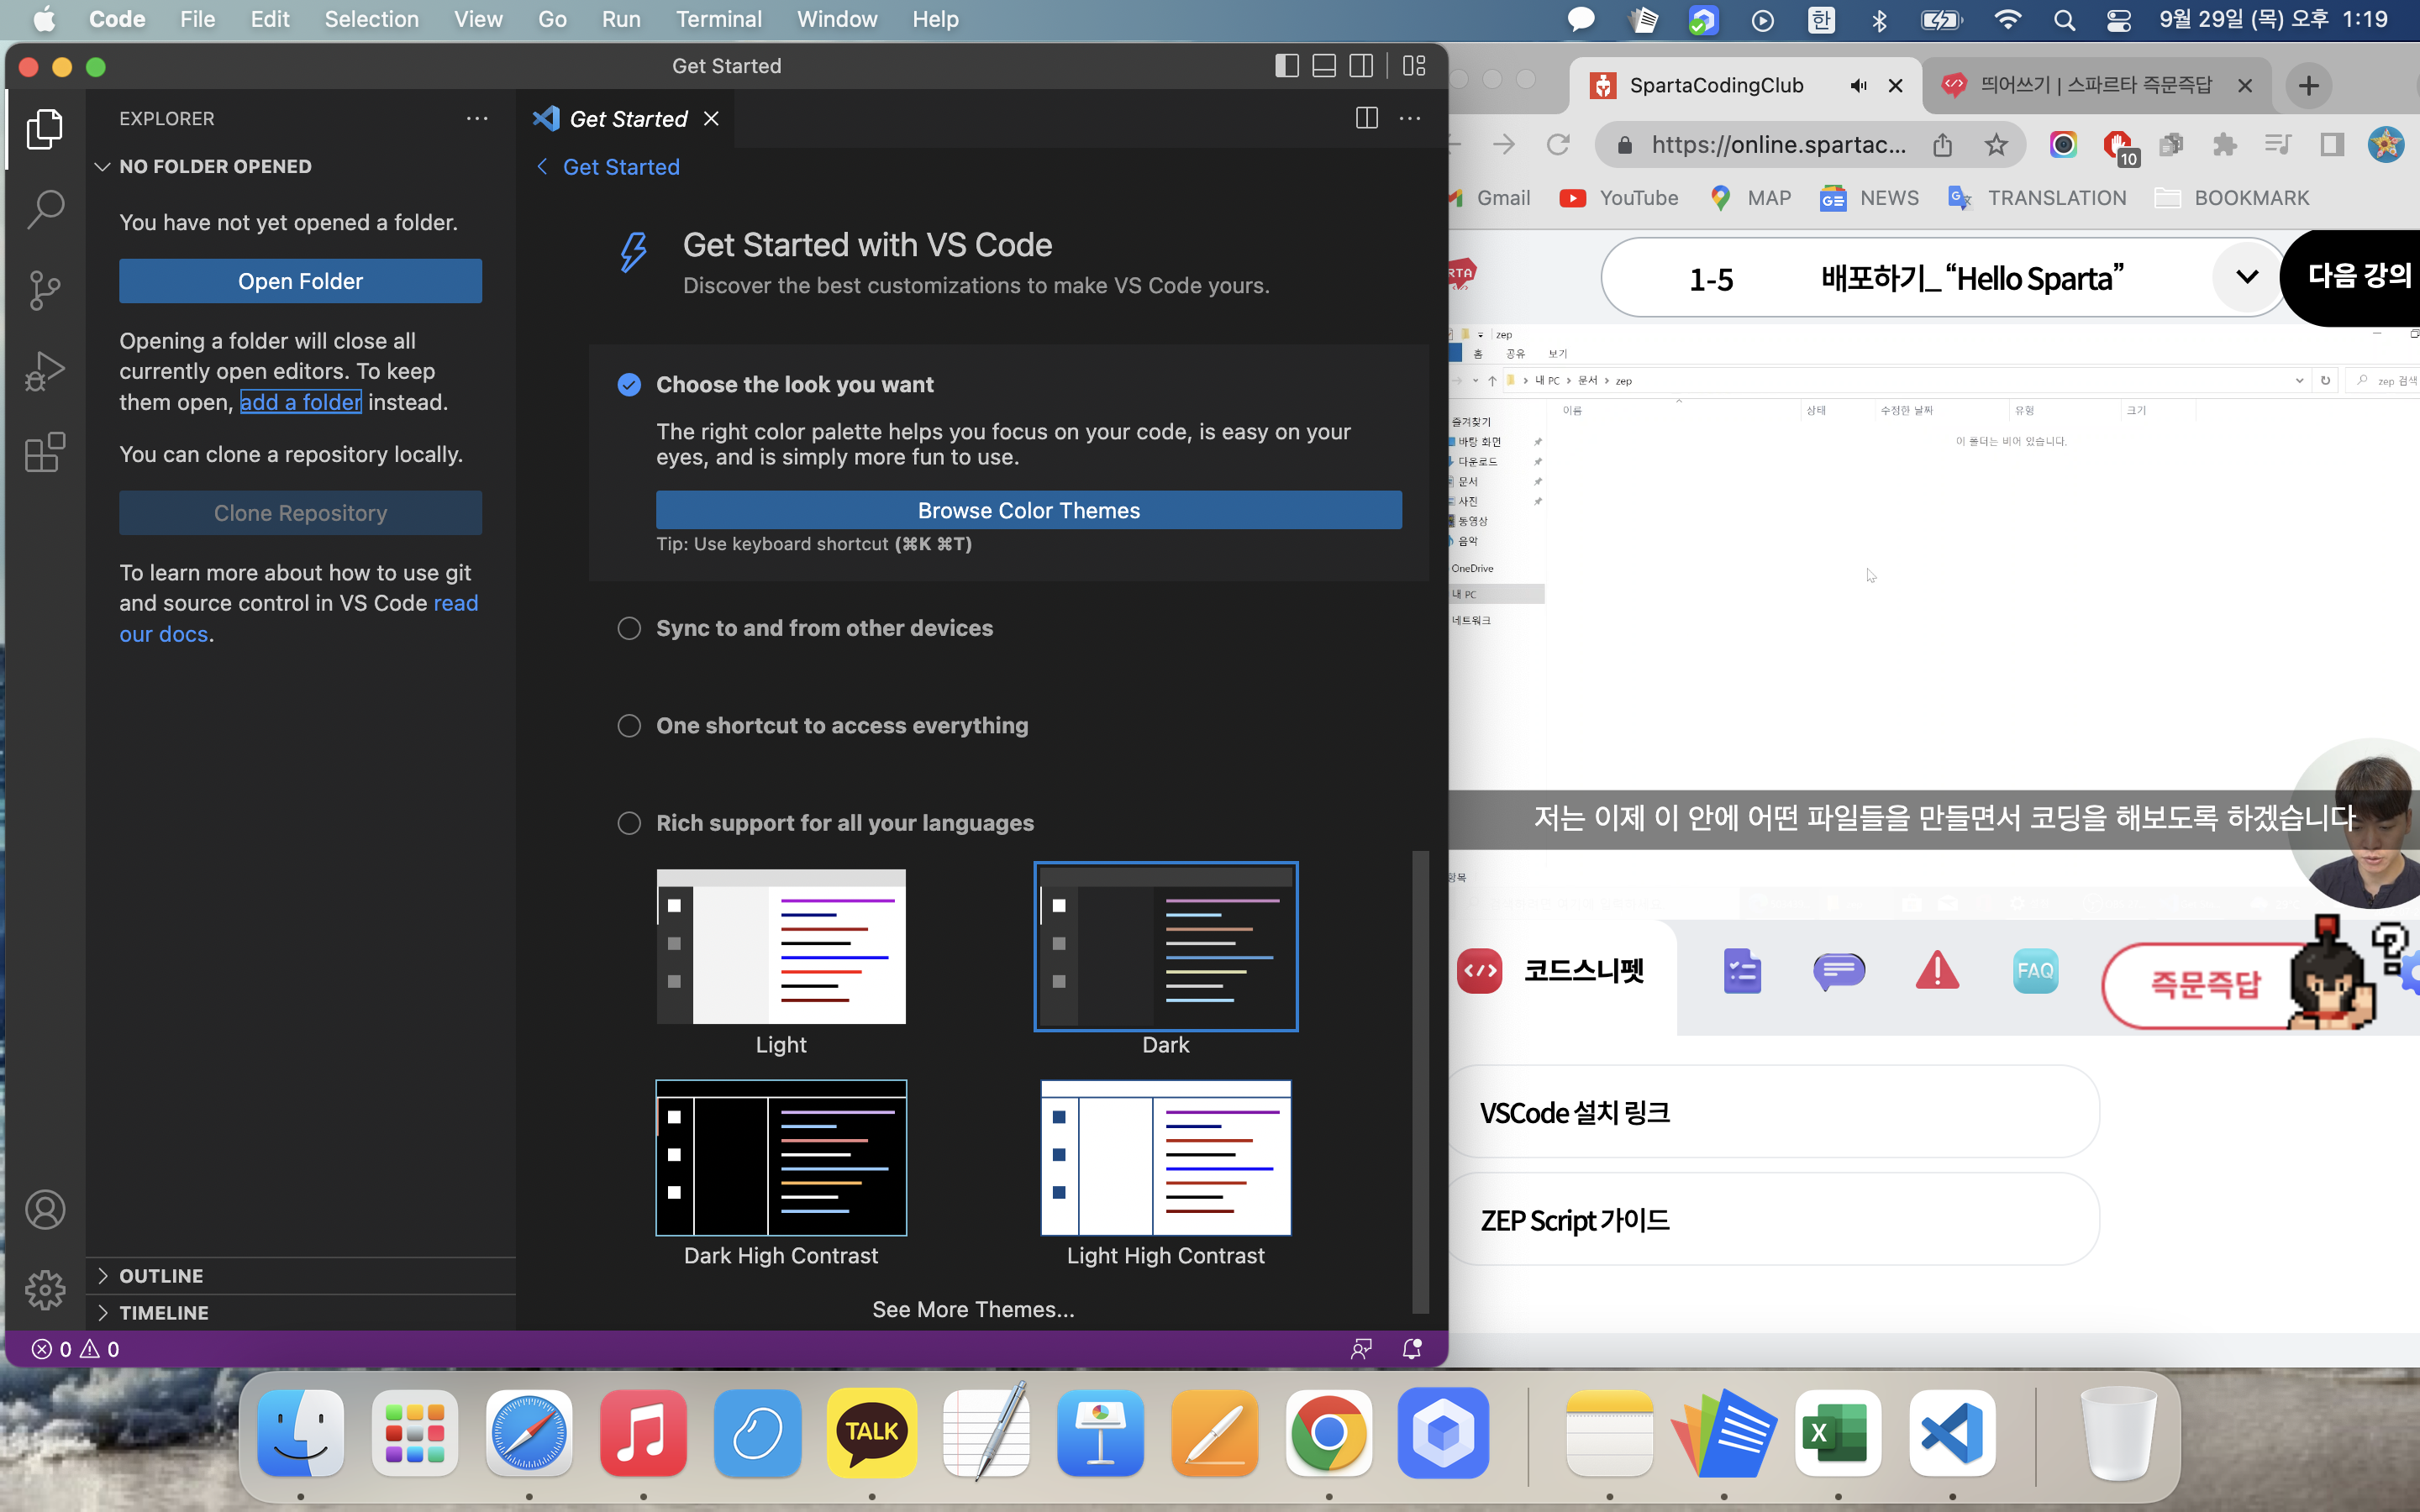Open the Terminal menu
This screenshot has height=1512, width=2420.
(718, 19)
